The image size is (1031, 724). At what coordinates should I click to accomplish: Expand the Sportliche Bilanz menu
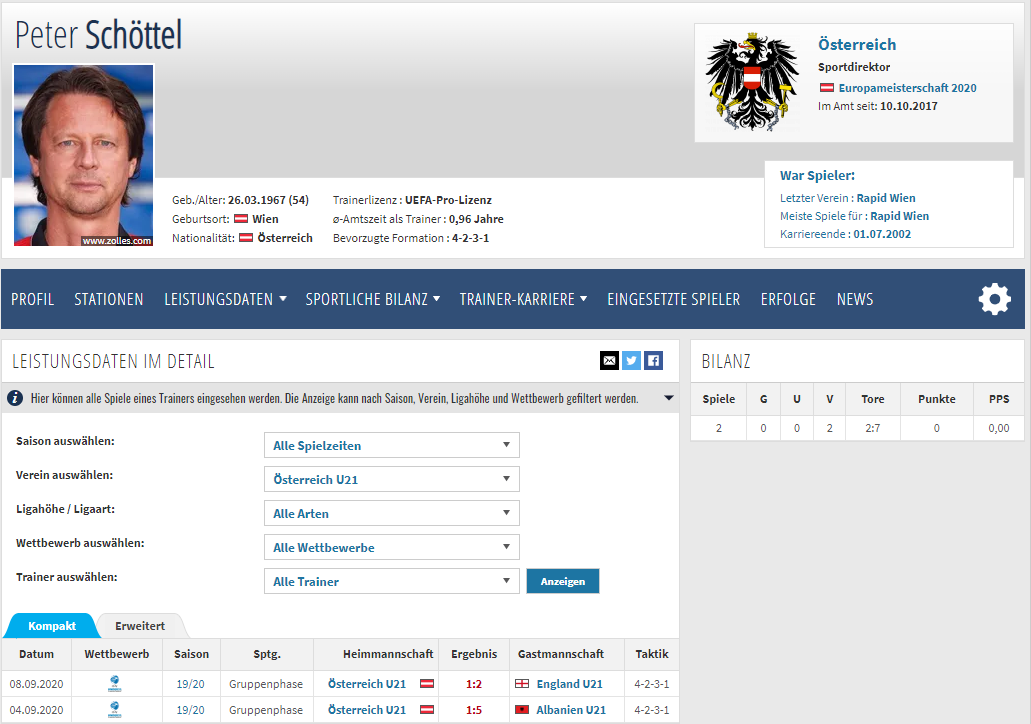(x=373, y=299)
